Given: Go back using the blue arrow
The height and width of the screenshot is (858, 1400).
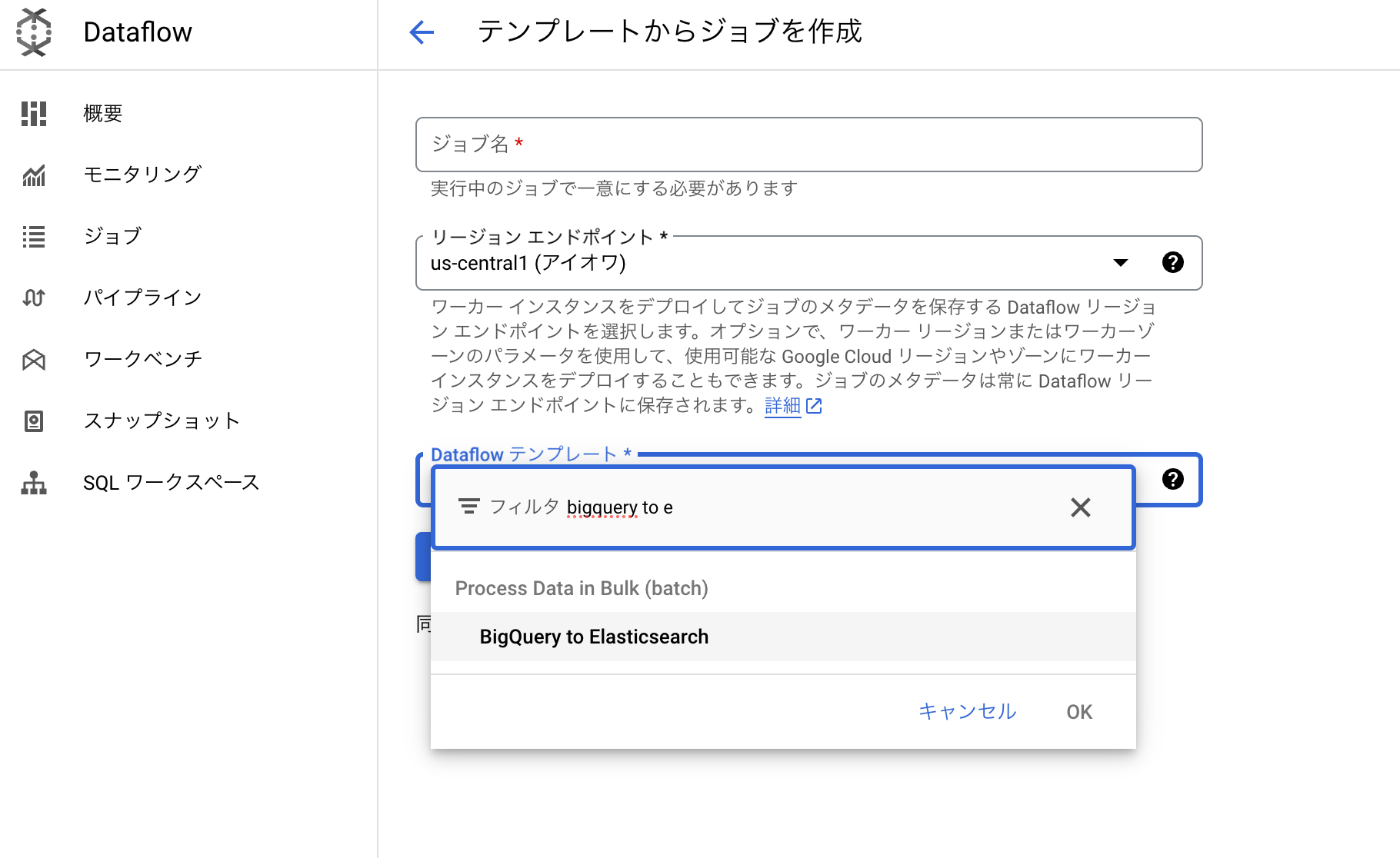Looking at the screenshot, I should coord(422,33).
